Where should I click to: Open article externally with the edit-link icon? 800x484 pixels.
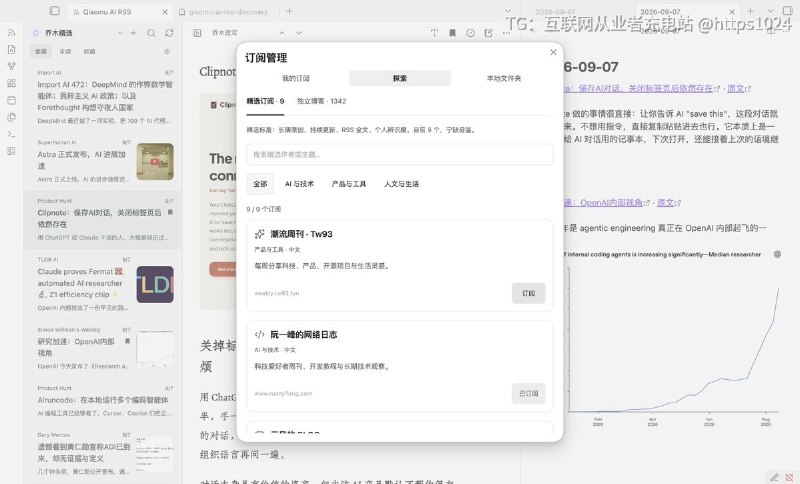(x=488, y=33)
